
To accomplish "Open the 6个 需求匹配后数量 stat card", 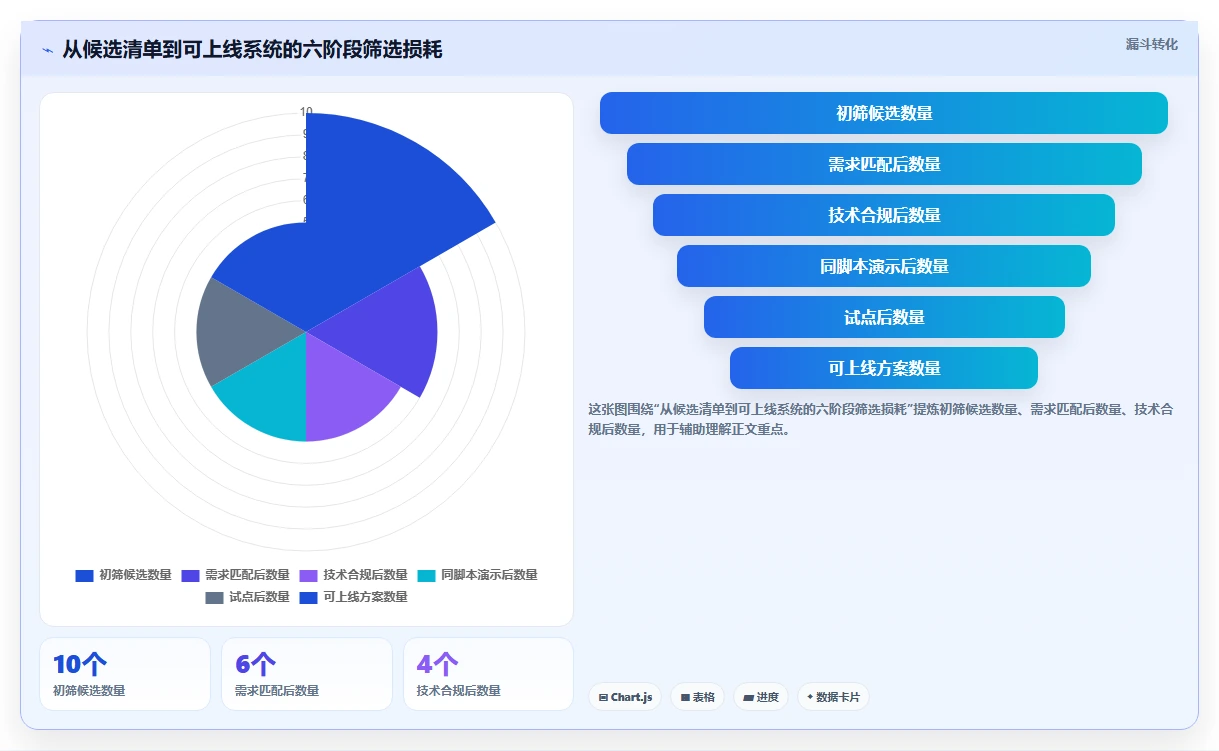I will coord(307,674).
